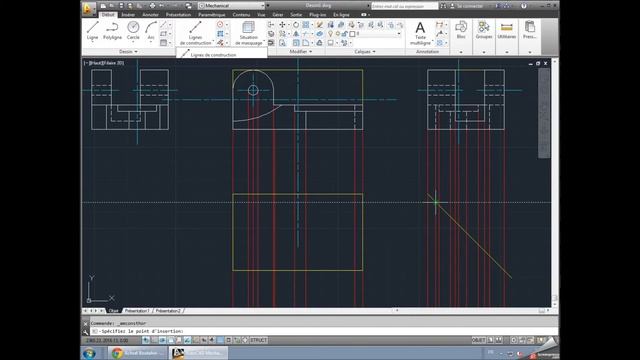Toggle the first status bar drafting icon
The height and width of the screenshot is (360, 640).
click(x=146, y=340)
